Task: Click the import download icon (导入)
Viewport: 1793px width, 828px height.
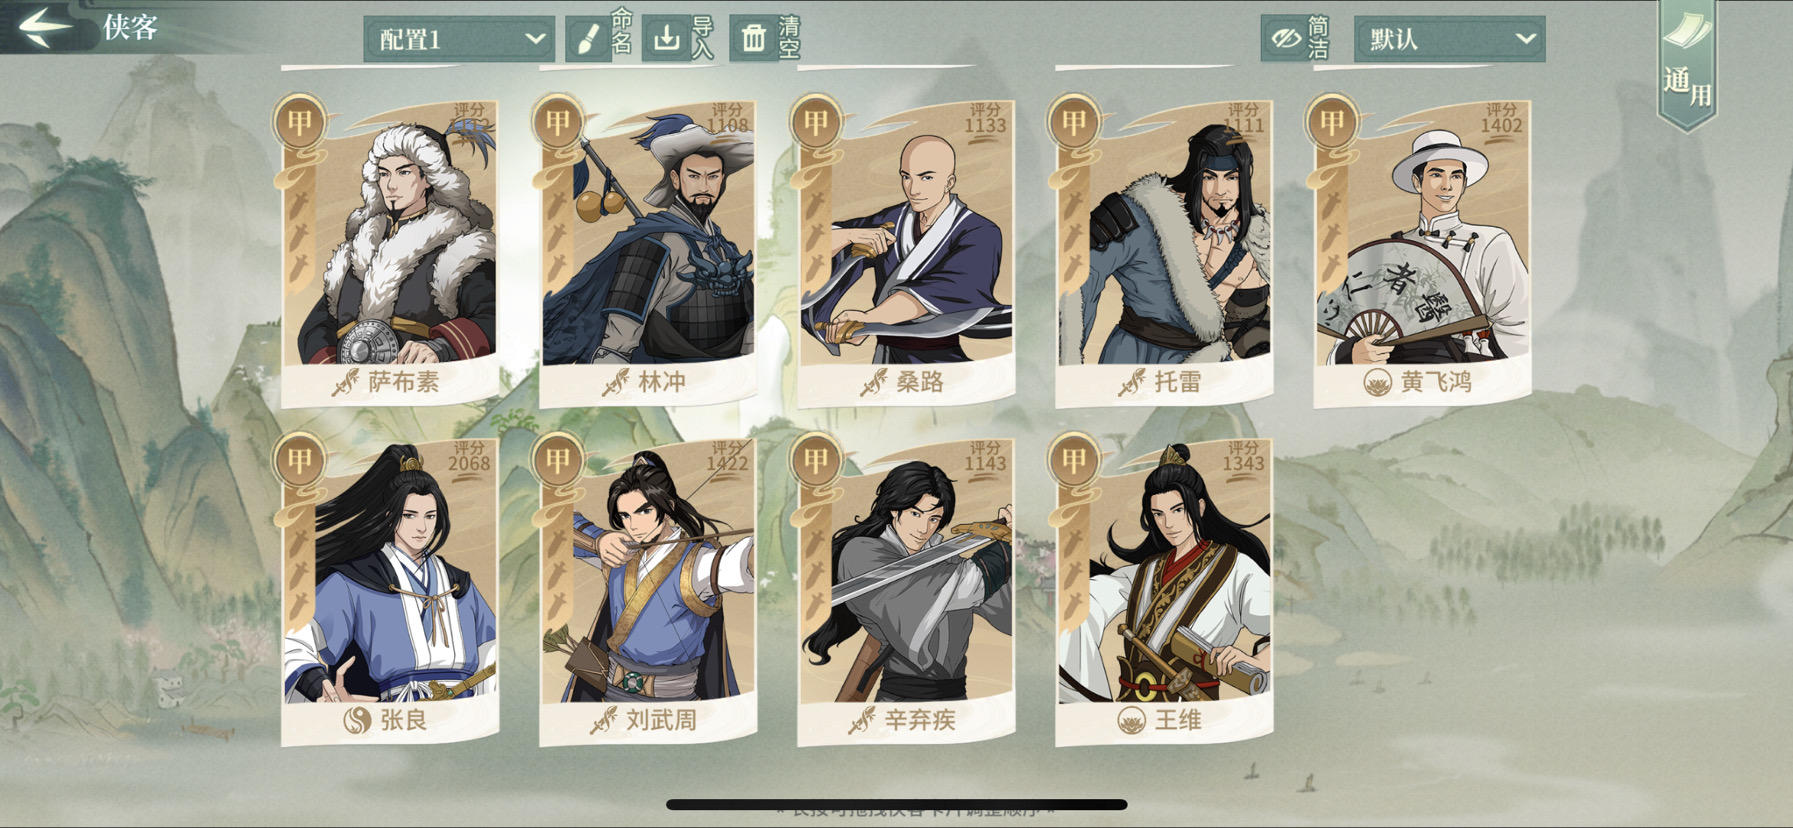Action: pos(666,39)
